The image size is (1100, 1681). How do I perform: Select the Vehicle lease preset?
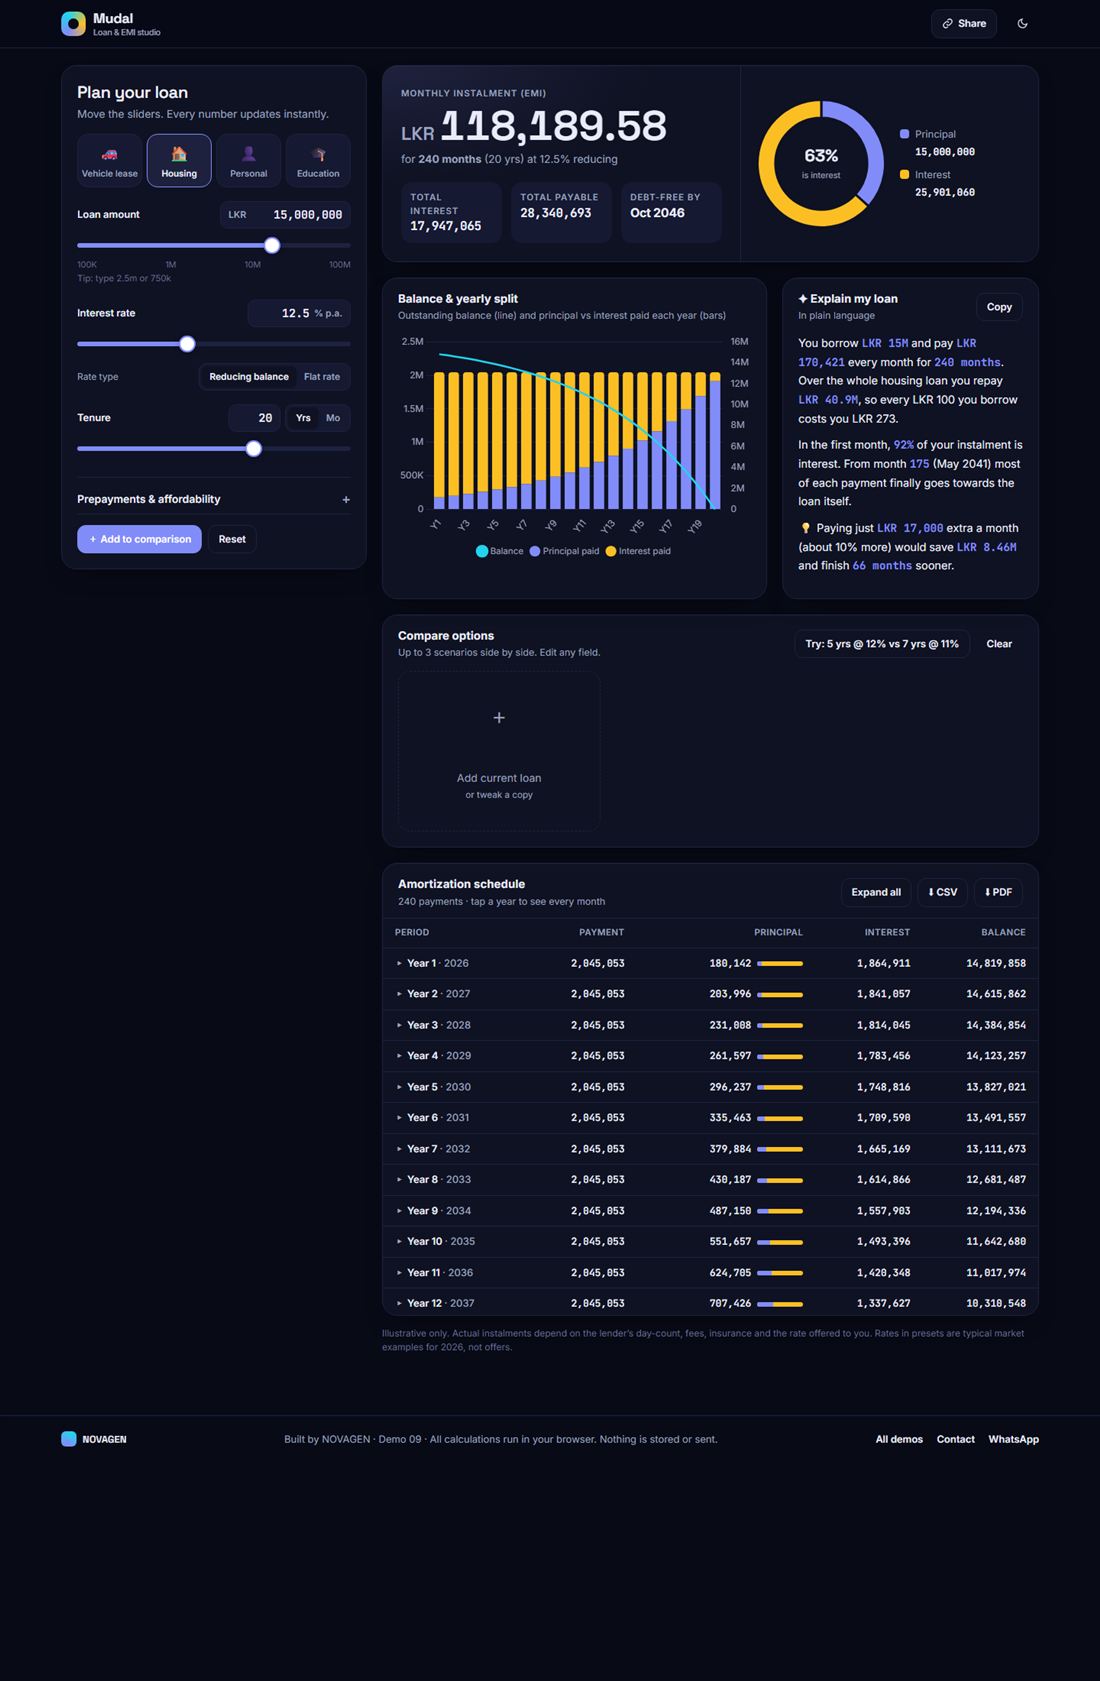coord(110,161)
